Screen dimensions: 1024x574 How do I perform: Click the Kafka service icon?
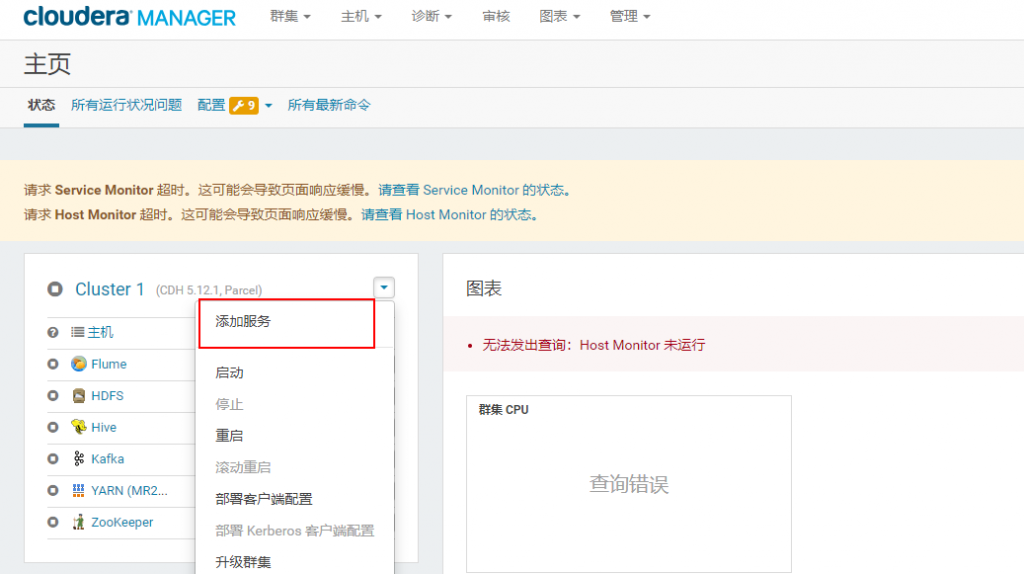[78, 458]
